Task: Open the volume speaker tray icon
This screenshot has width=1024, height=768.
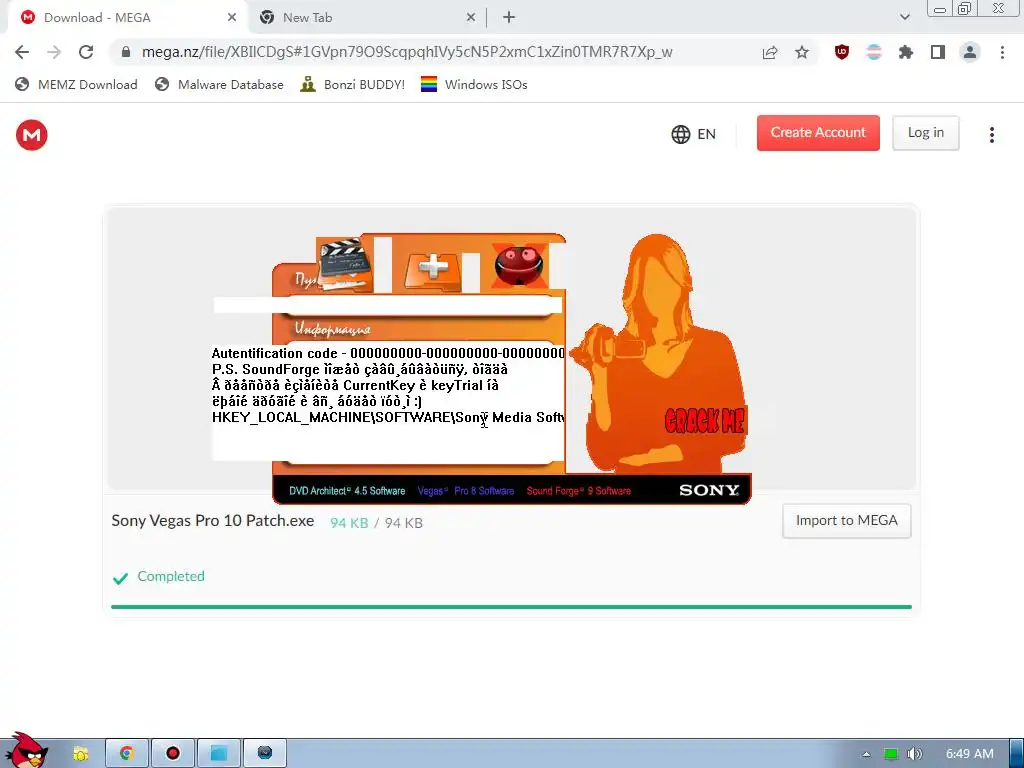Action: click(914, 754)
